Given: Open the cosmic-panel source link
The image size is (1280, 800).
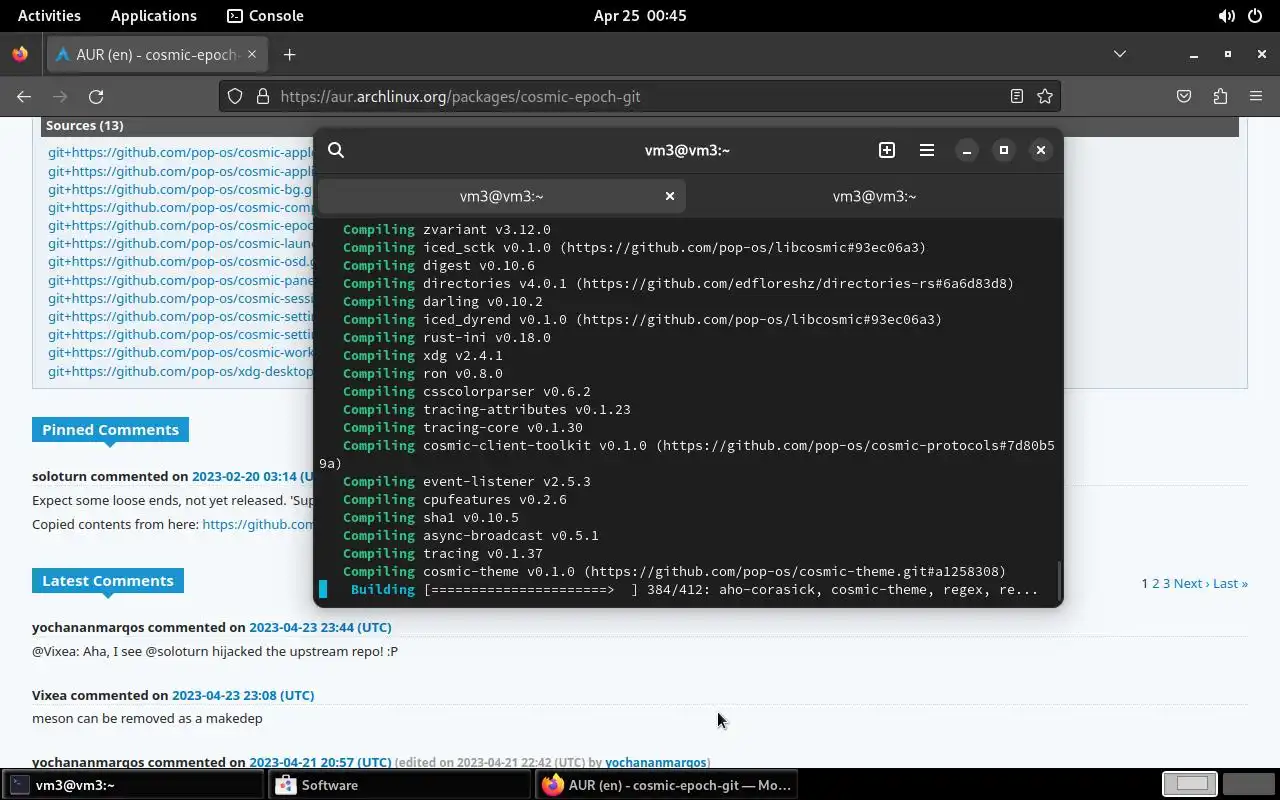Looking at the screenshot, I should click(180, 280).
